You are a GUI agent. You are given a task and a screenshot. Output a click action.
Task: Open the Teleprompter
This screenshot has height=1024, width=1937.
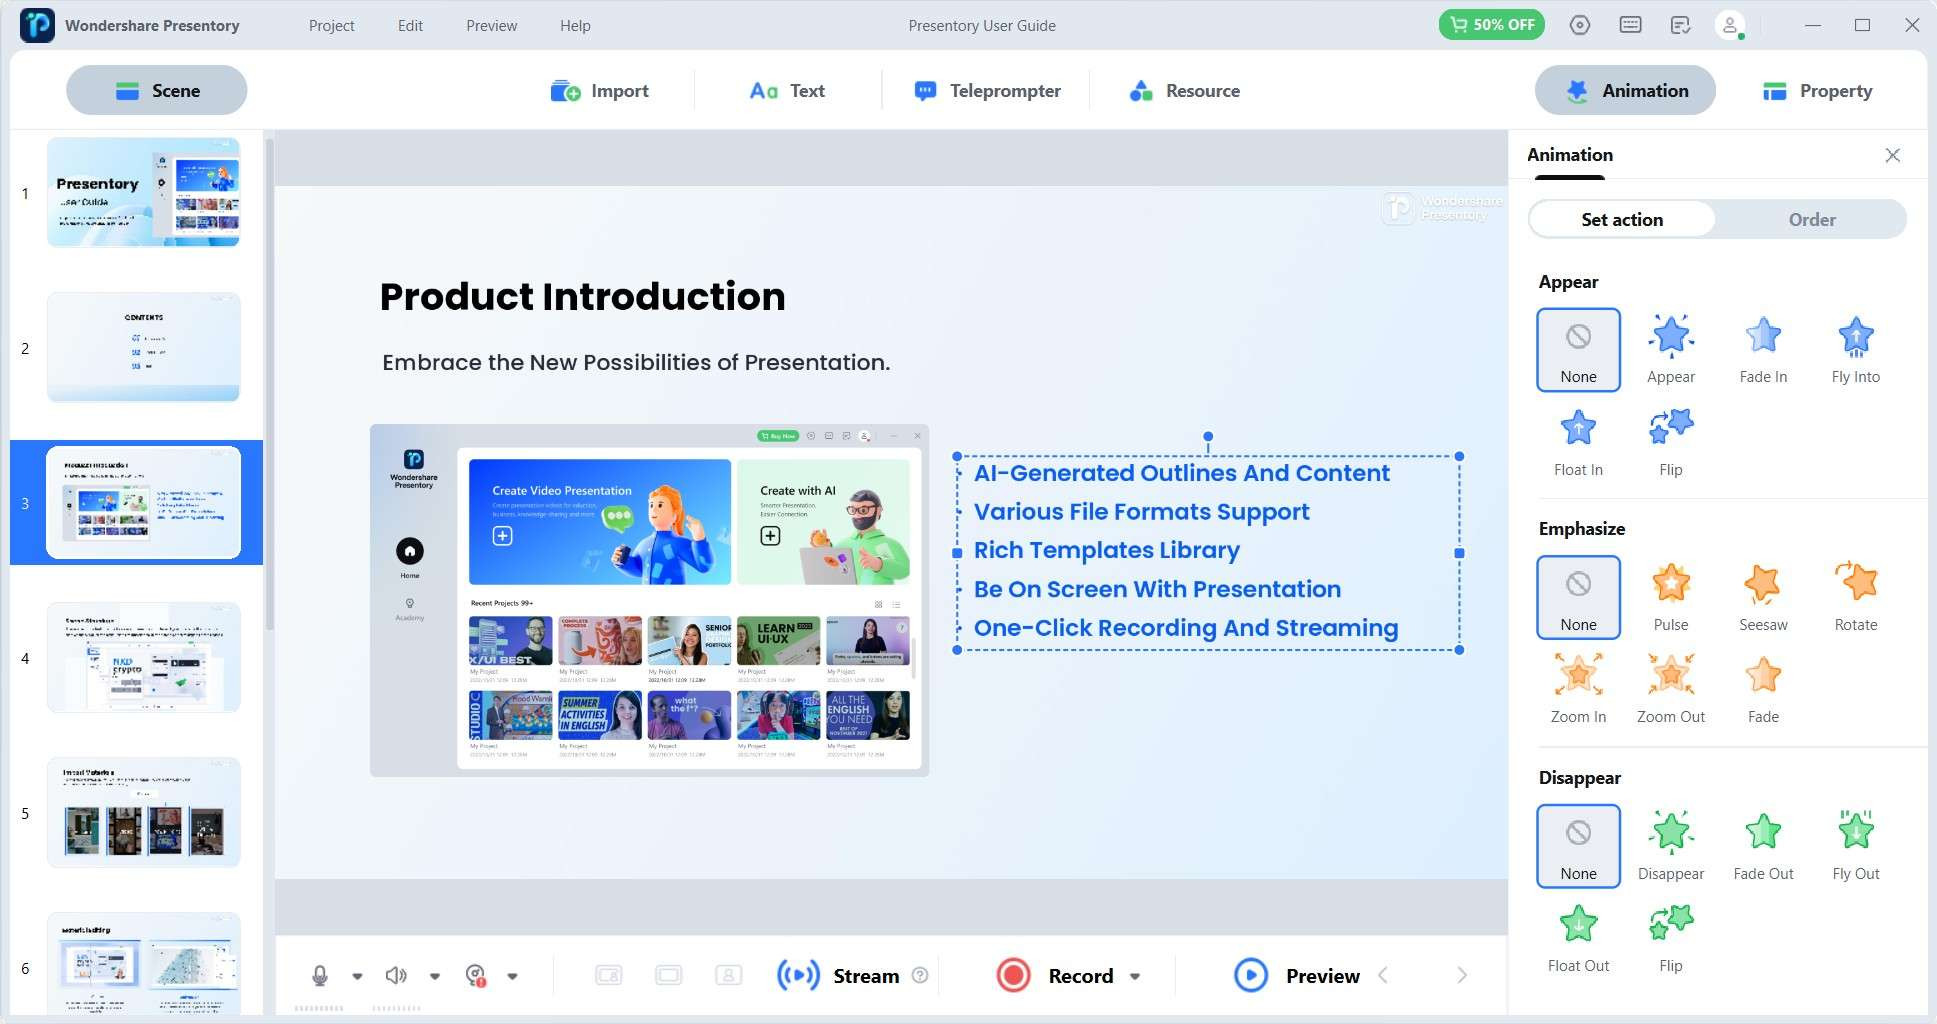(x=987, y=90)
